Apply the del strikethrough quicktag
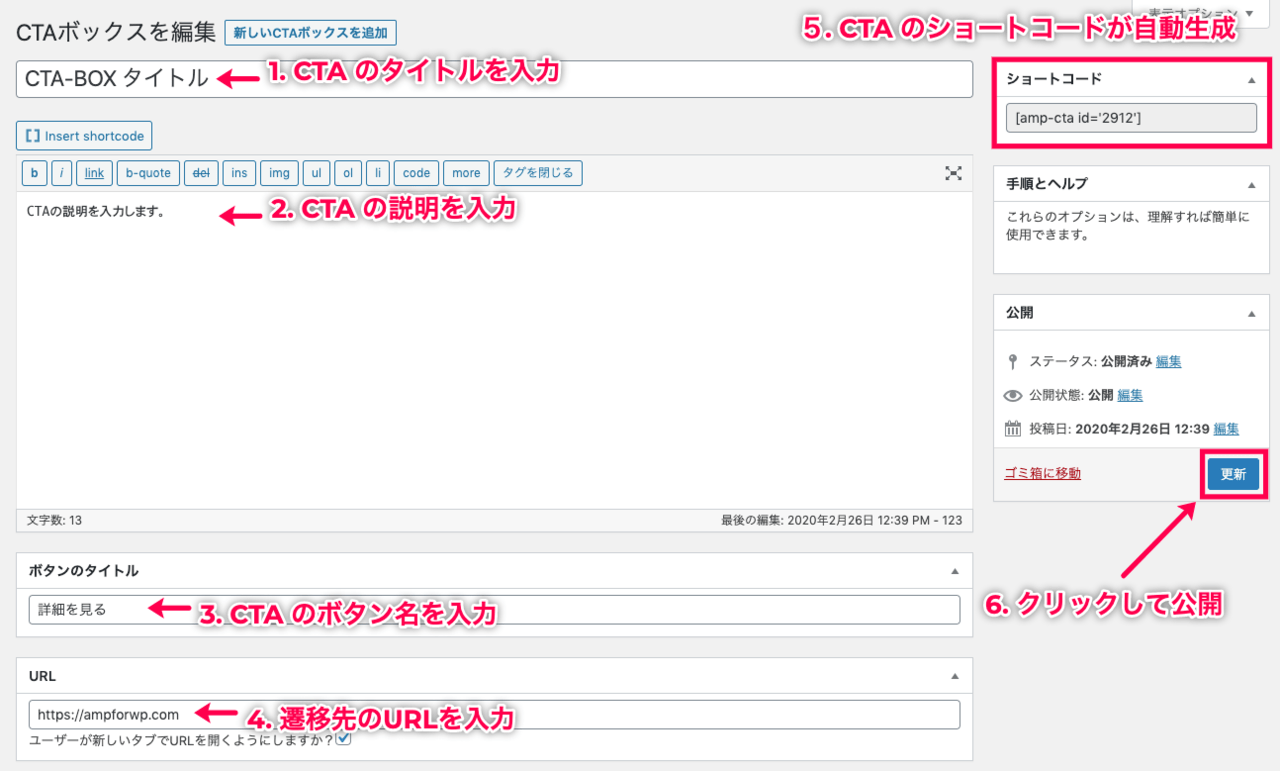This screenshot has width=1280, height=771. [201, 173]
